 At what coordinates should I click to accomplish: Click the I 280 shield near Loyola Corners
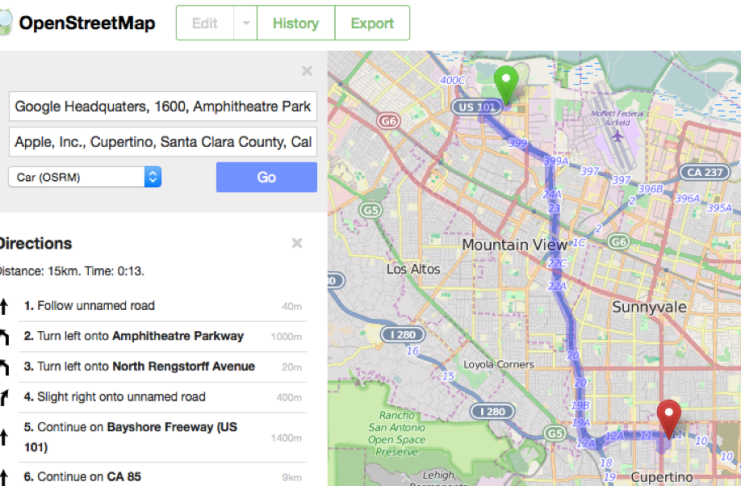click(x=403, y=335)
